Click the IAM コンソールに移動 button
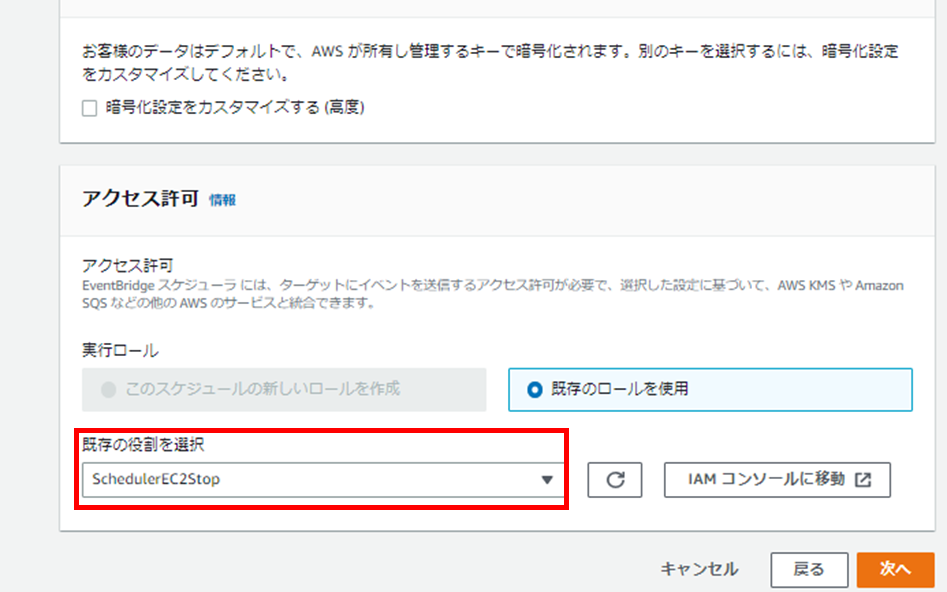 778,479
